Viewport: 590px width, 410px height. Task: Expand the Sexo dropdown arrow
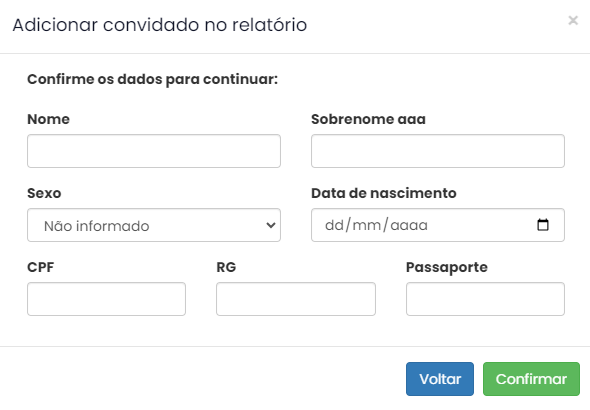click(271, 225)
